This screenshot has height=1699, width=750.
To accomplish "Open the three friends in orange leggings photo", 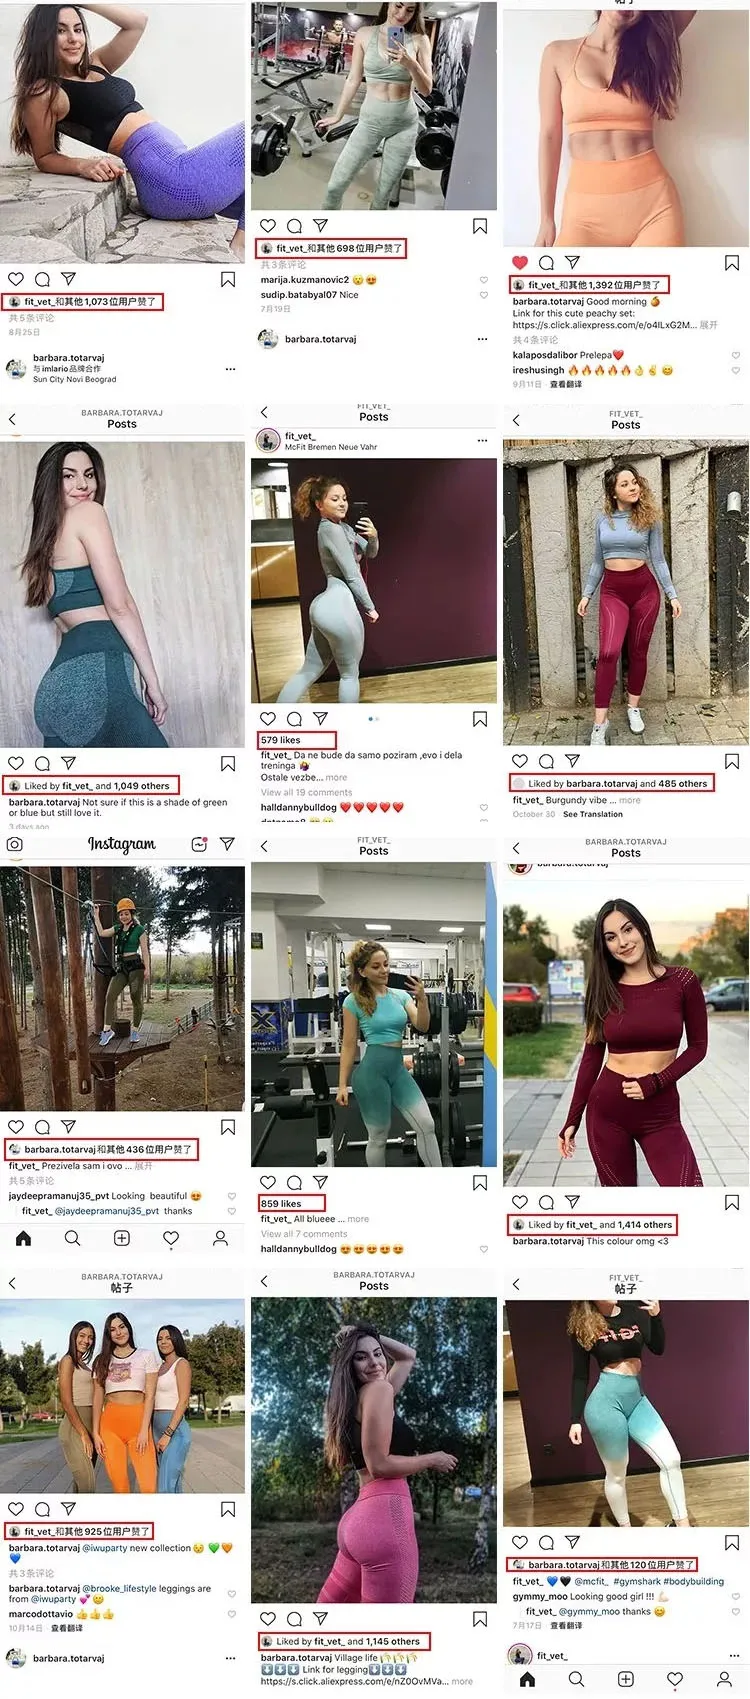I will click(122, 1396).
